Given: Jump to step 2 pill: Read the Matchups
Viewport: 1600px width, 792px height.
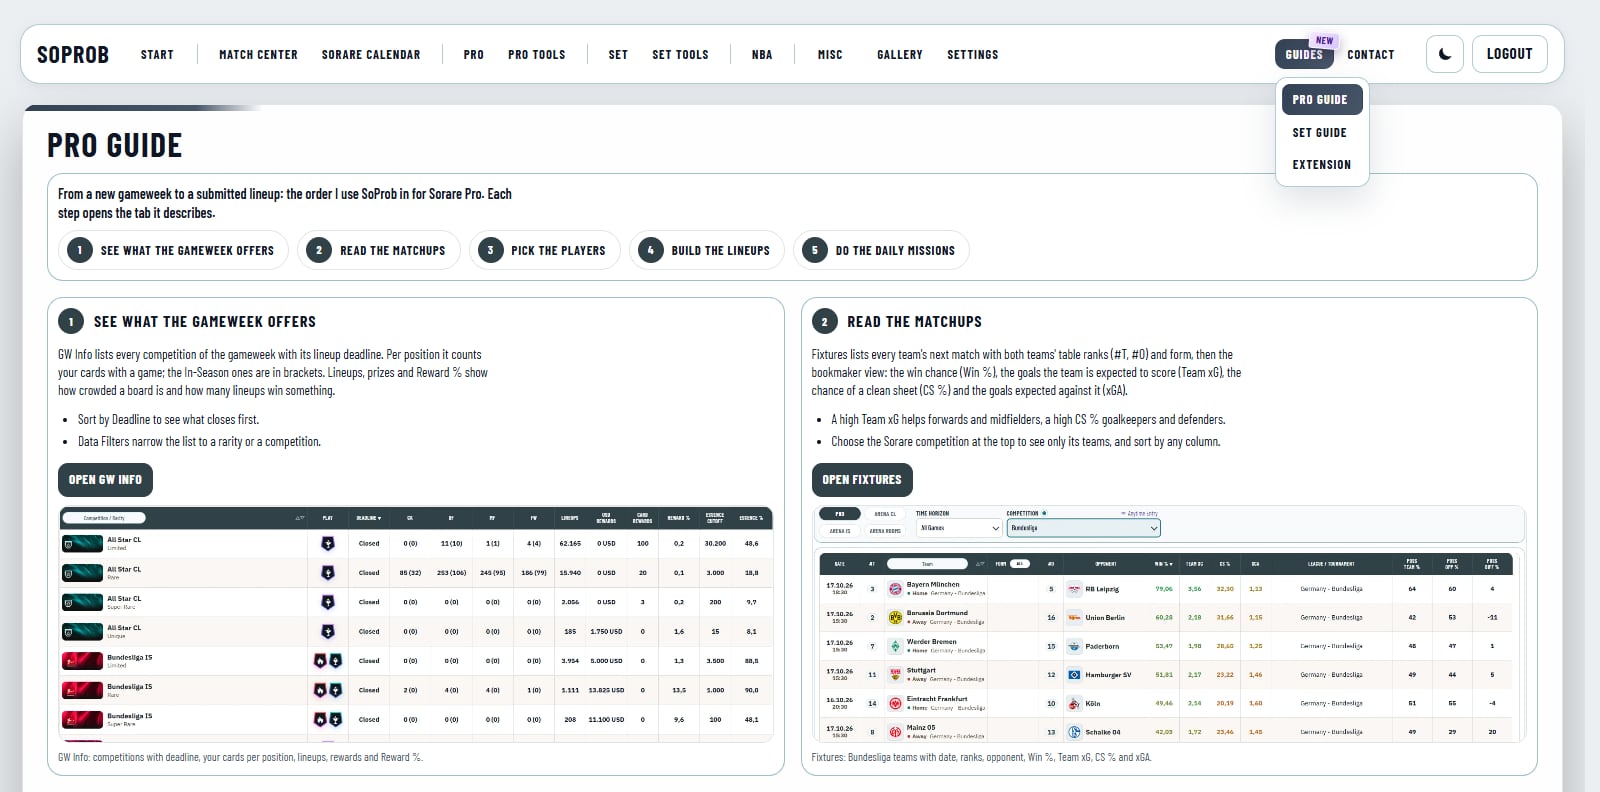Looking at the screenshot, I should pyautogui.click(x=379, y=250).
